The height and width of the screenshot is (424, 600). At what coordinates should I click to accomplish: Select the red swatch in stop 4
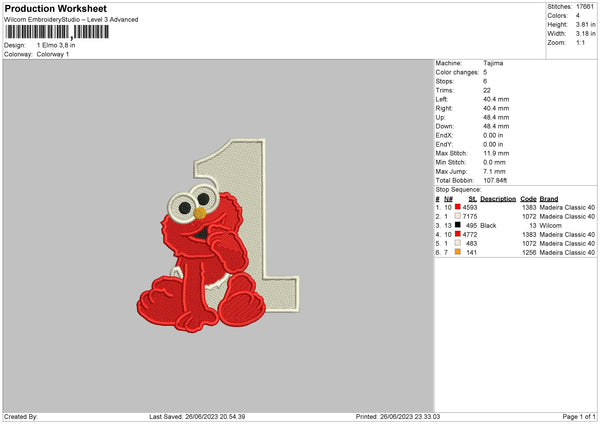pyautogui.click(x=458, y=234)
